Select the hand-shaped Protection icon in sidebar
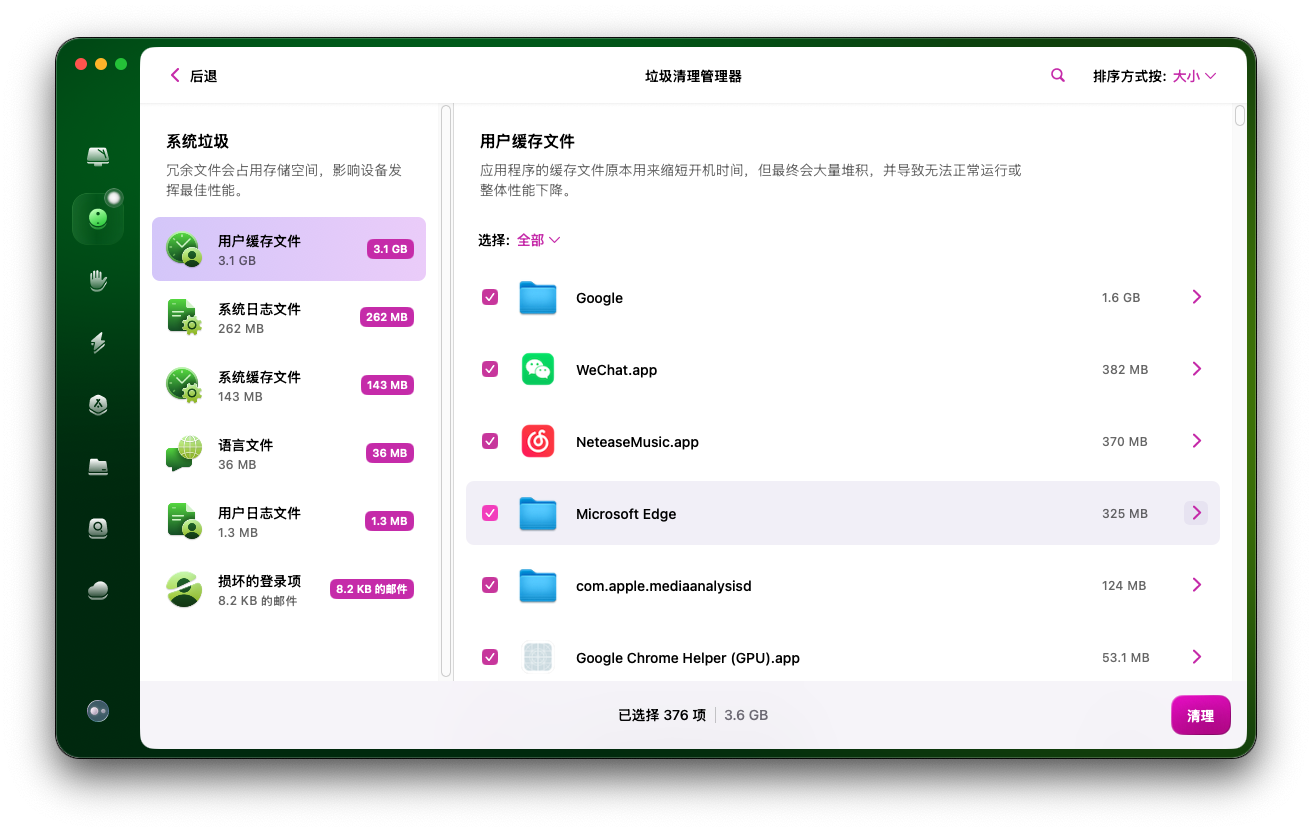 98,281
